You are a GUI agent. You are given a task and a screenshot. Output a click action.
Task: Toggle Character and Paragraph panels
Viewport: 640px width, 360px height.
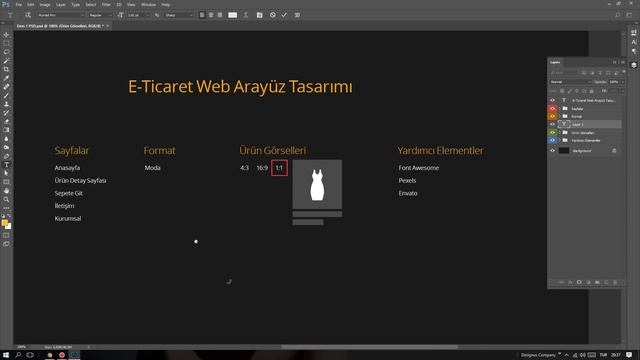coord(260,15)
